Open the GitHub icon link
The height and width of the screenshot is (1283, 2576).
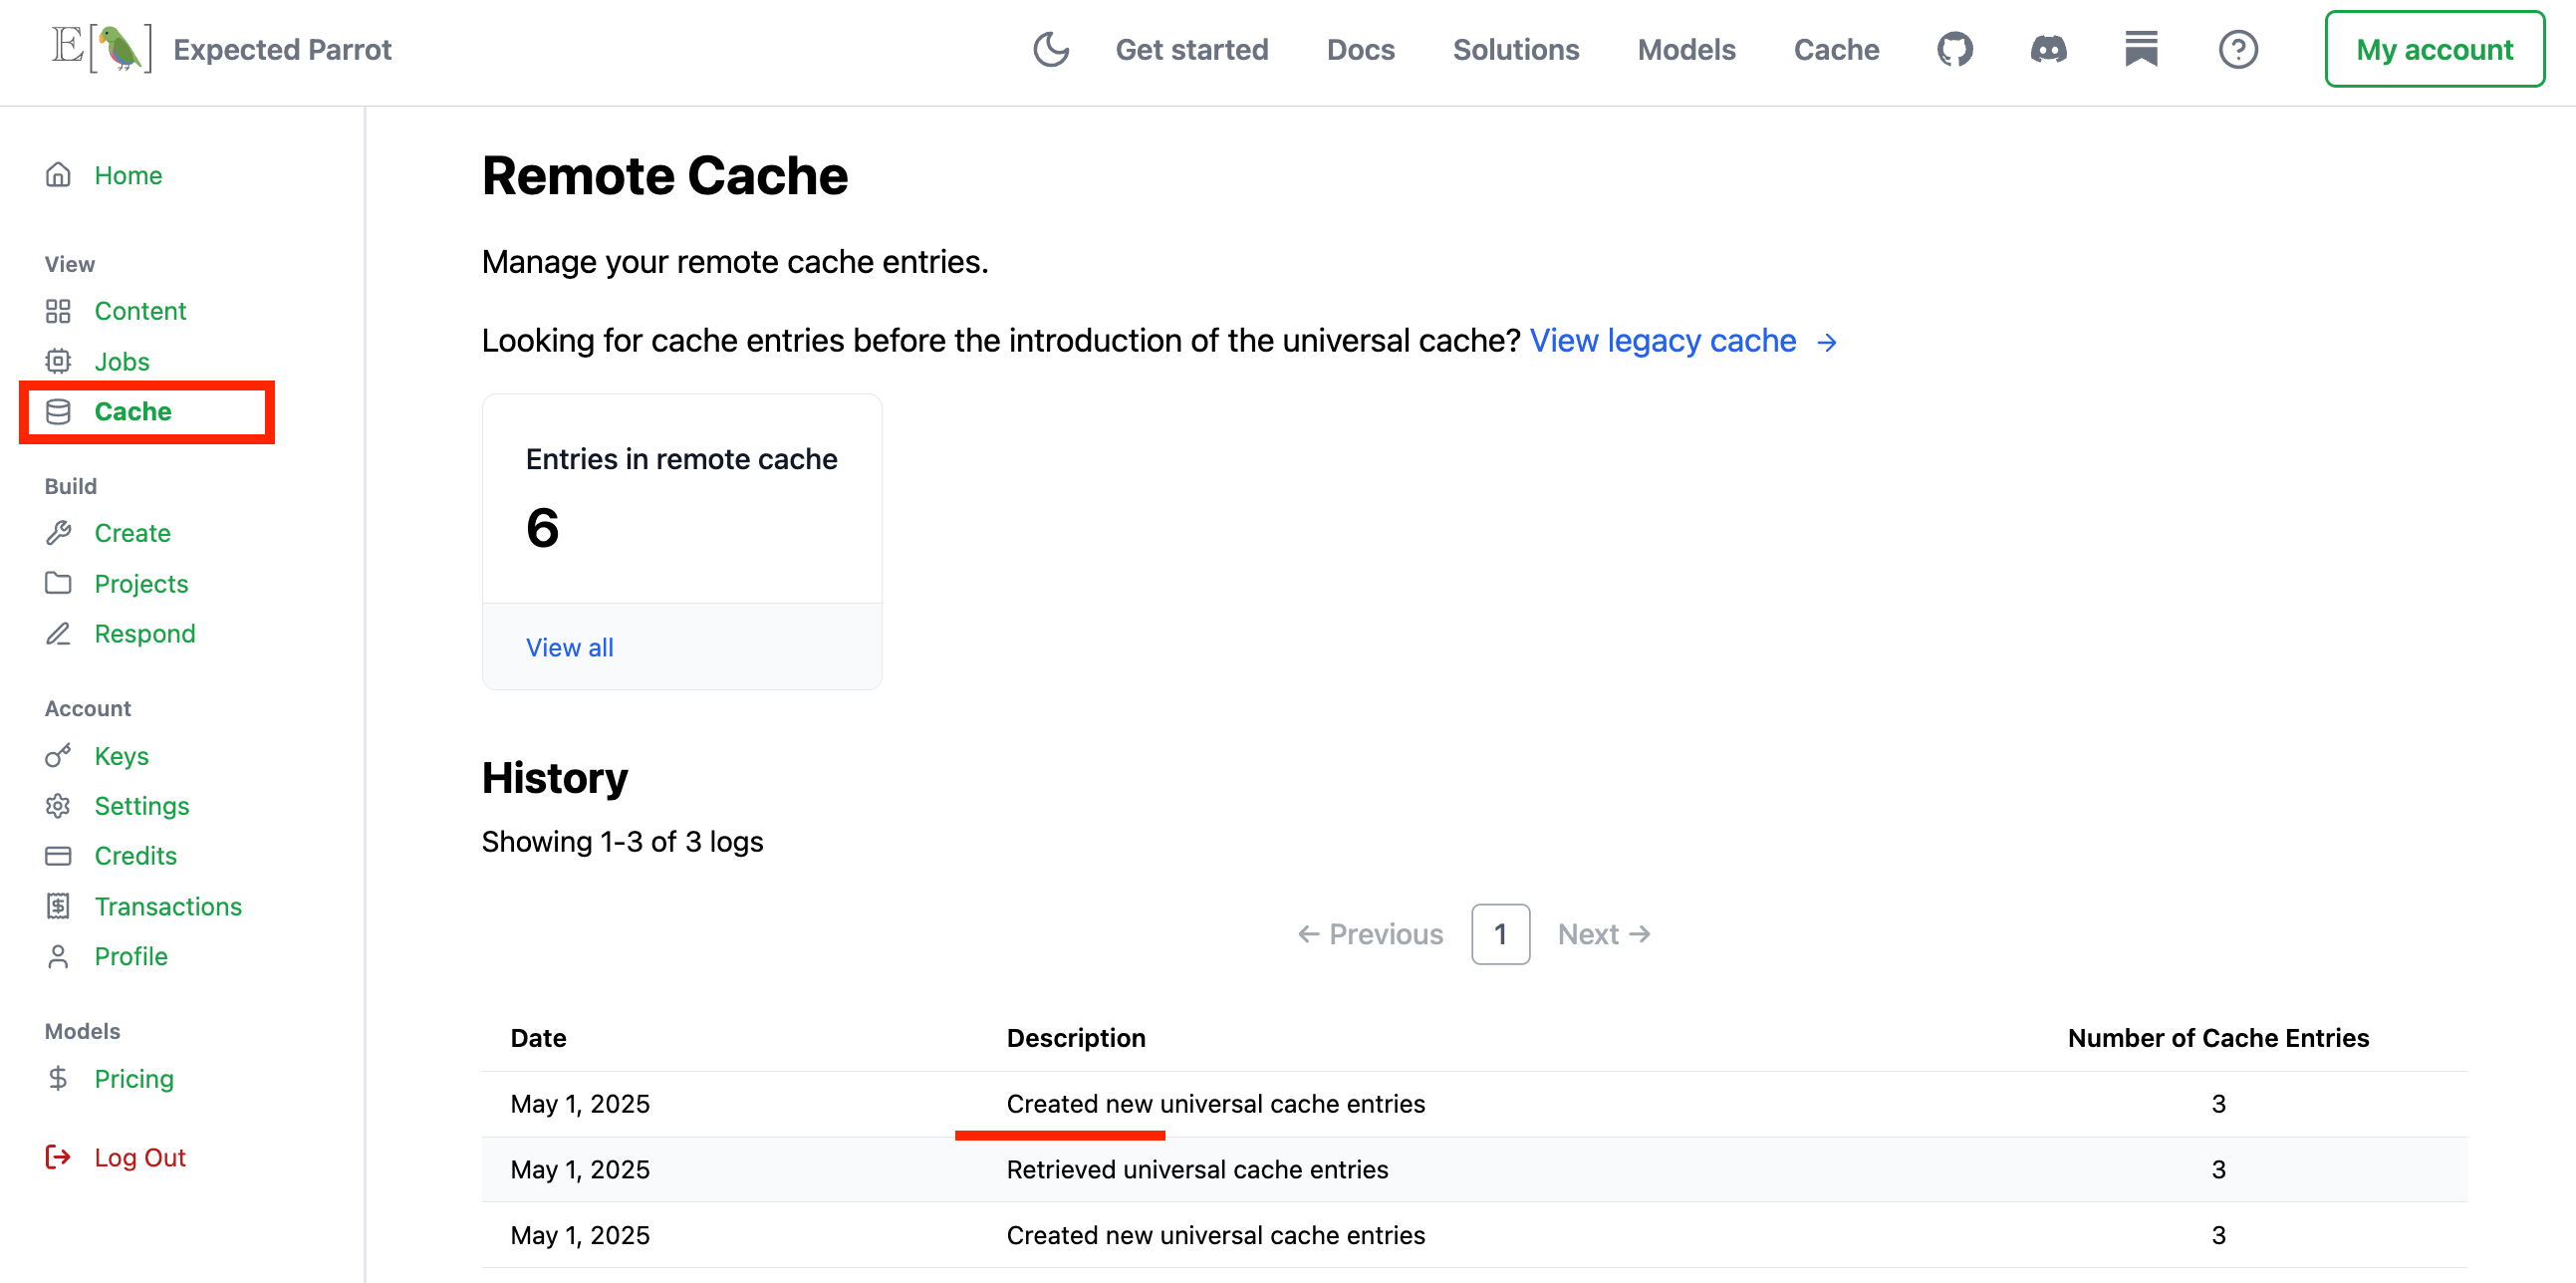click(x=1954, y=49)
